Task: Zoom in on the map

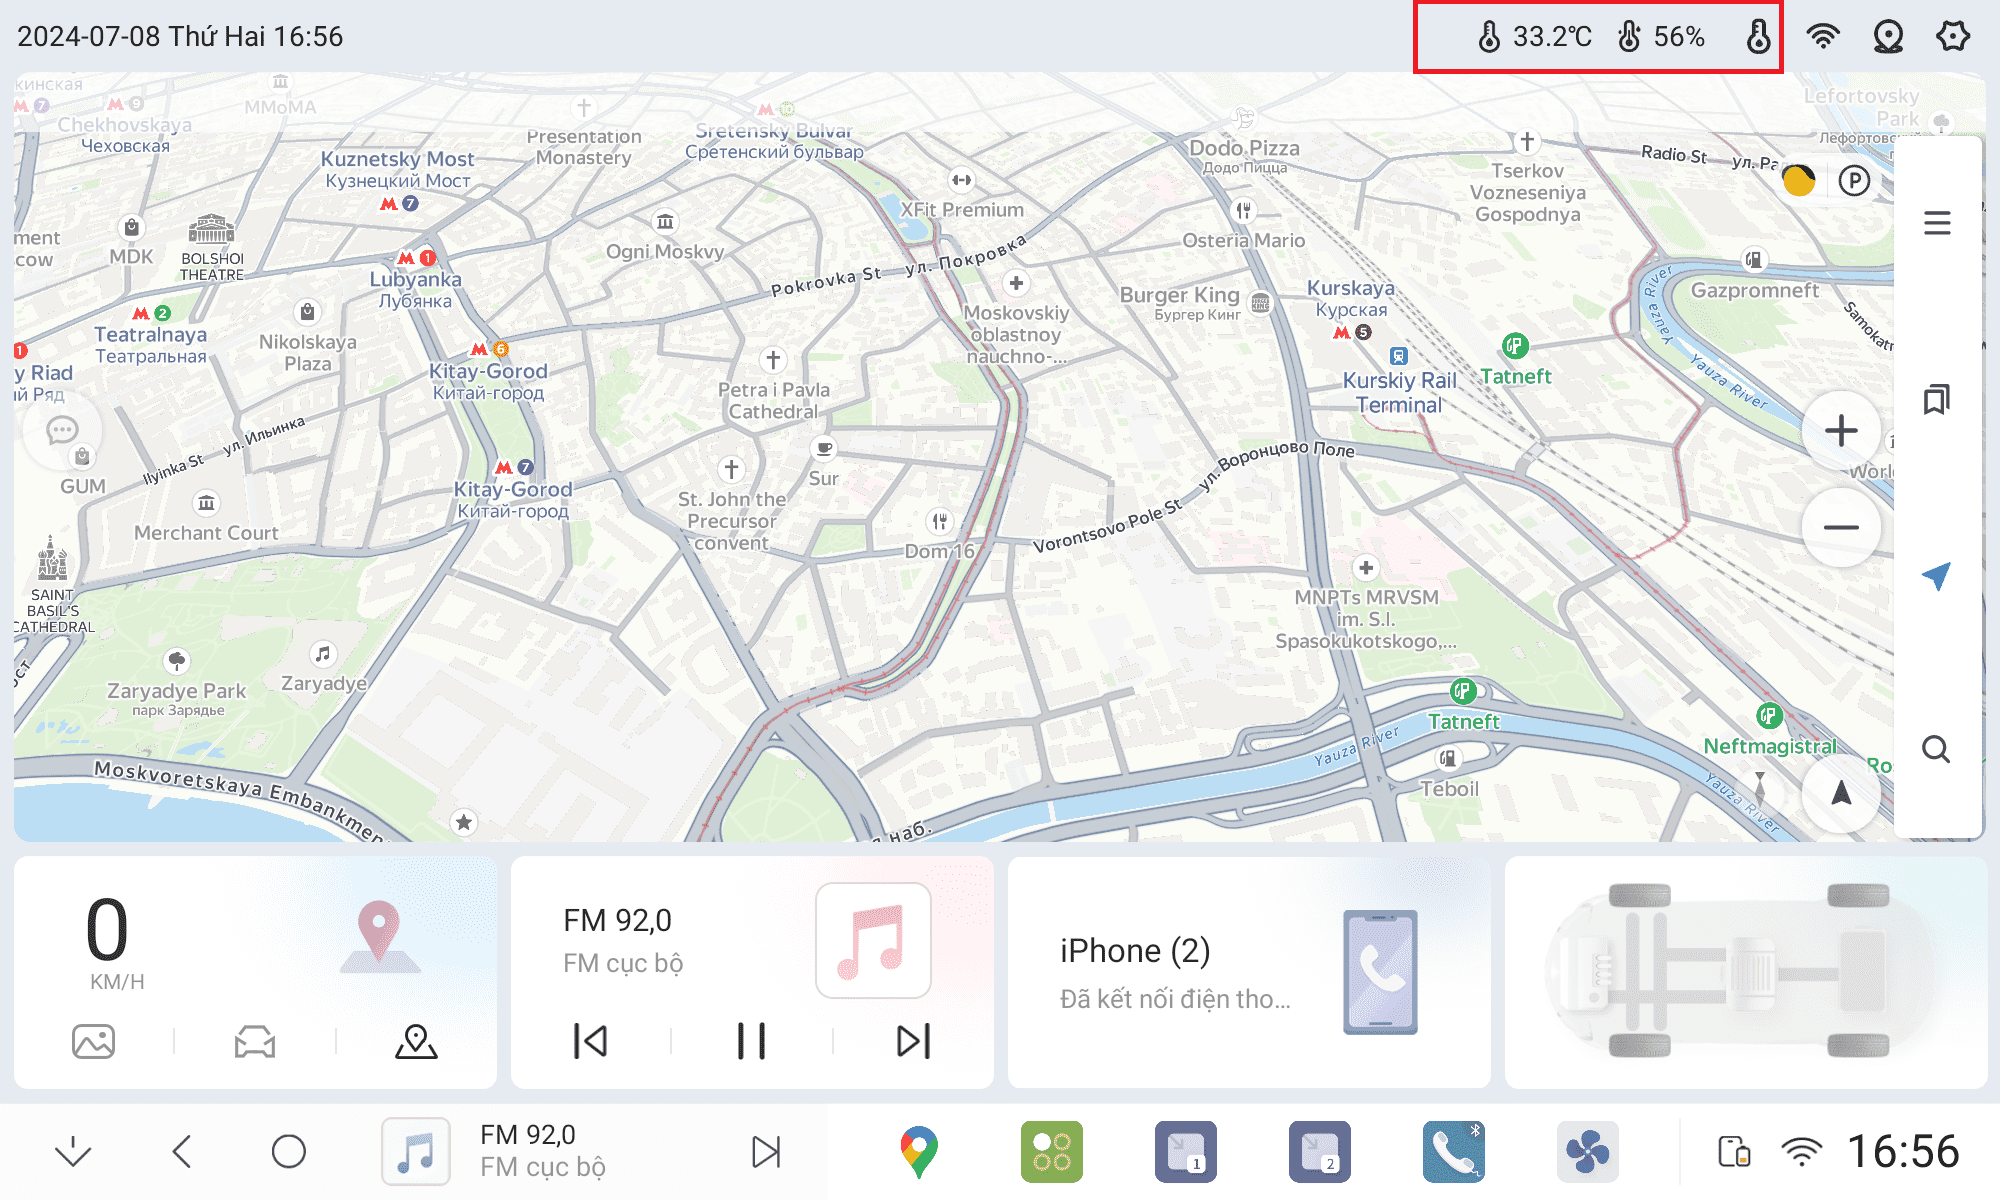Action: (x=1841, y=431)
